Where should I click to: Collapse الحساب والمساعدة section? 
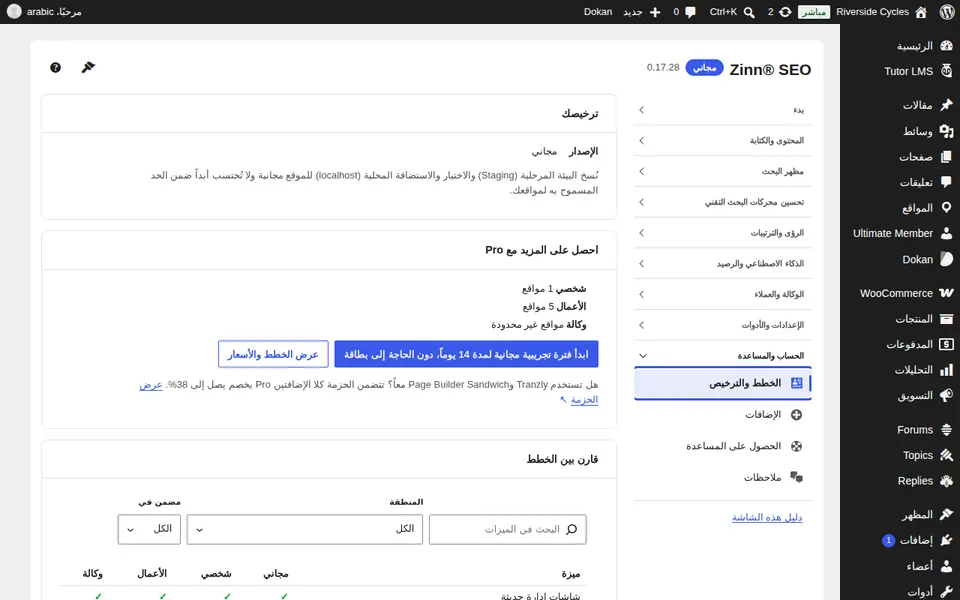[723, 356]
